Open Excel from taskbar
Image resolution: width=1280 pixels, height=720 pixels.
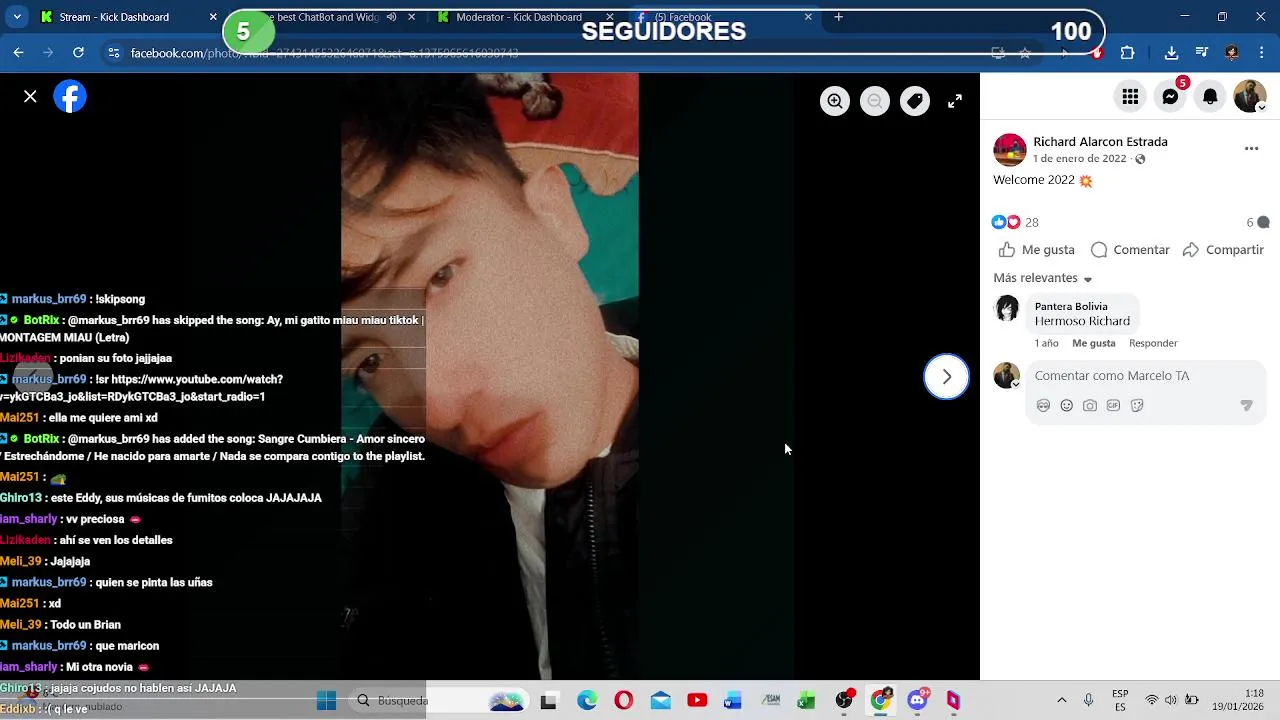click(x=806, y=701)
